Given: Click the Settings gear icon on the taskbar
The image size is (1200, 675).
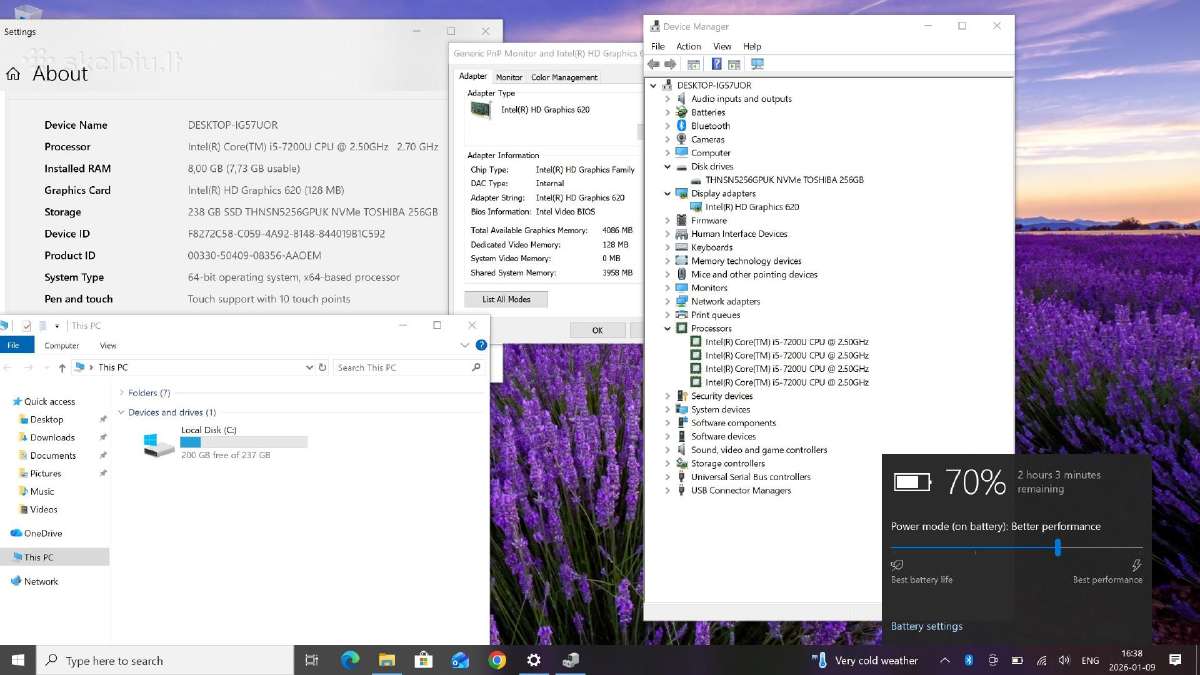Looking at the screenshot, I should pyautogui.click(x=534, y=660).
